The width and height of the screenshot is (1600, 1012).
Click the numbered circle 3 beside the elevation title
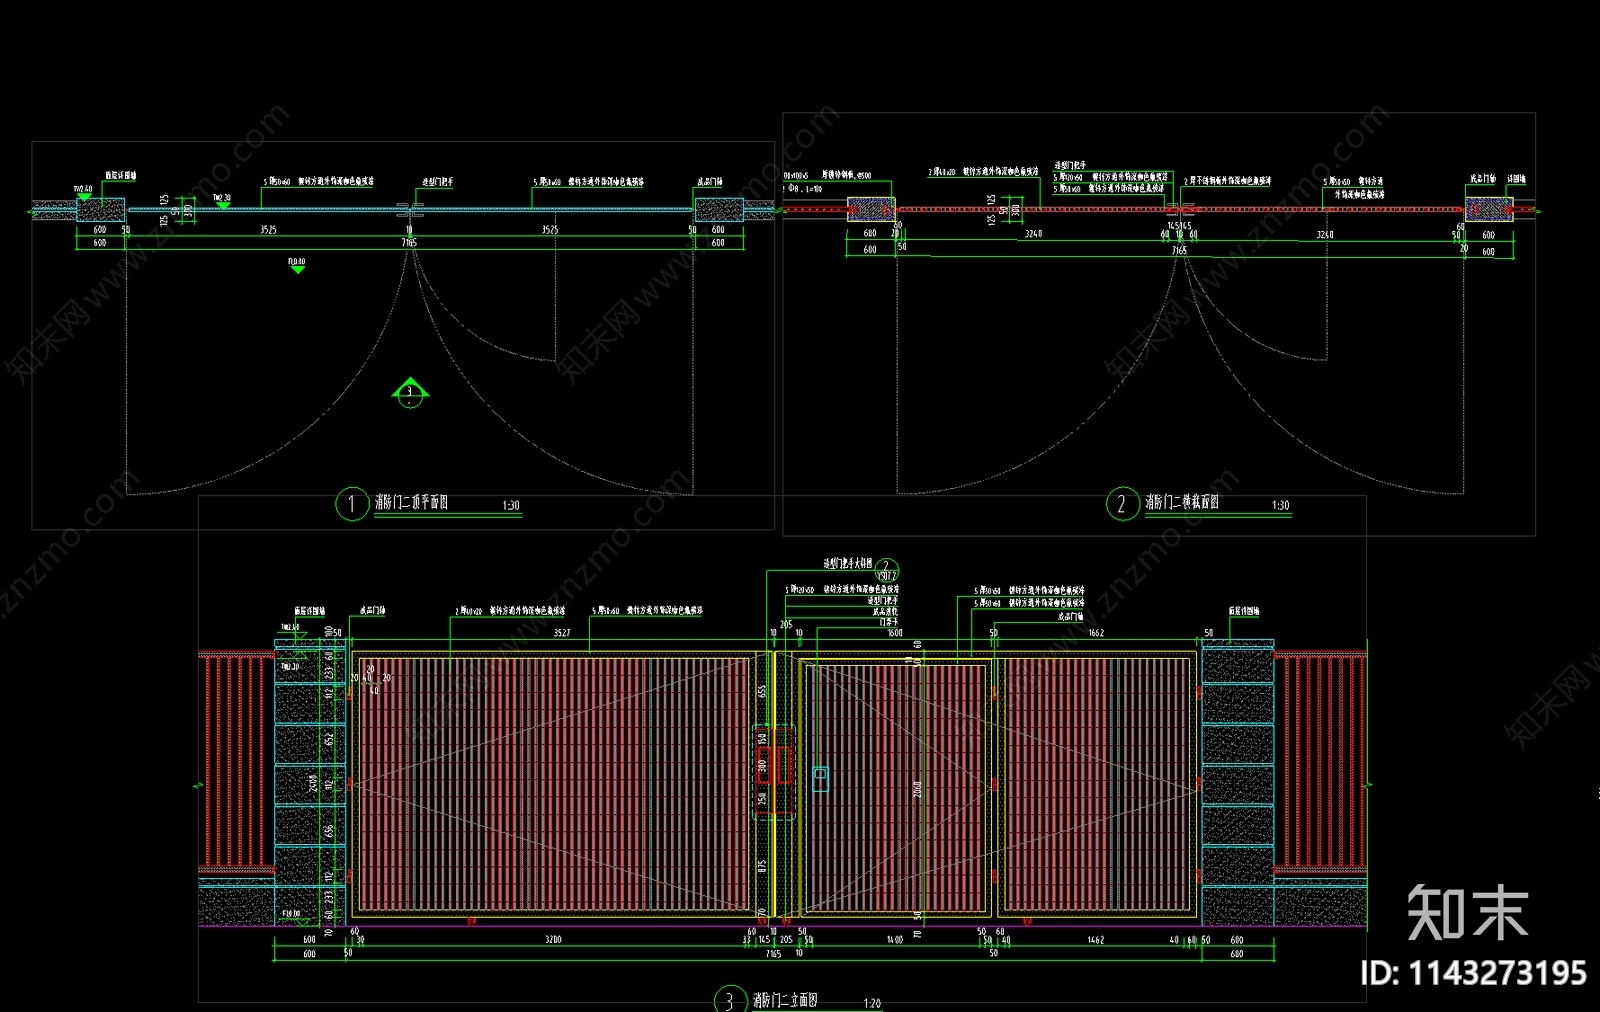tap(729, 1000)
